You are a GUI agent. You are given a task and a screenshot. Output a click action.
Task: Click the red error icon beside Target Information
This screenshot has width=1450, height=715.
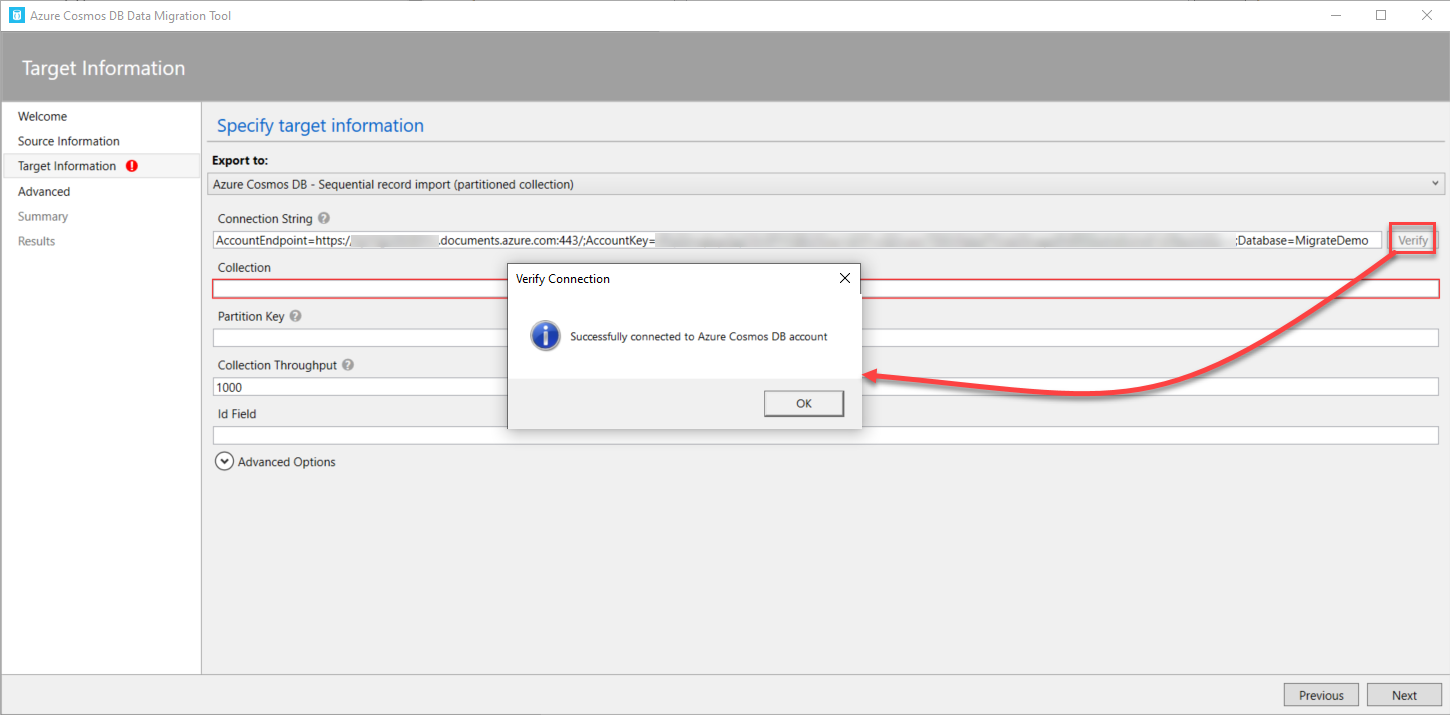(132, 166)
